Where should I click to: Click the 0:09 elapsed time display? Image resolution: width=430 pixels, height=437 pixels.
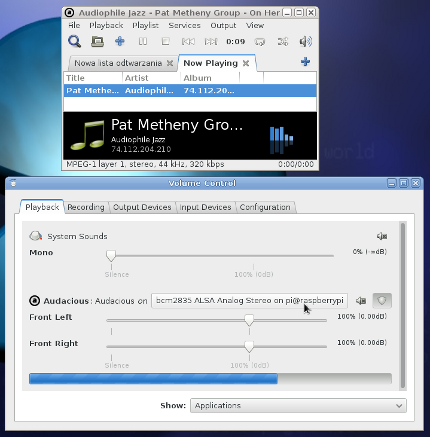click(235, 42)
